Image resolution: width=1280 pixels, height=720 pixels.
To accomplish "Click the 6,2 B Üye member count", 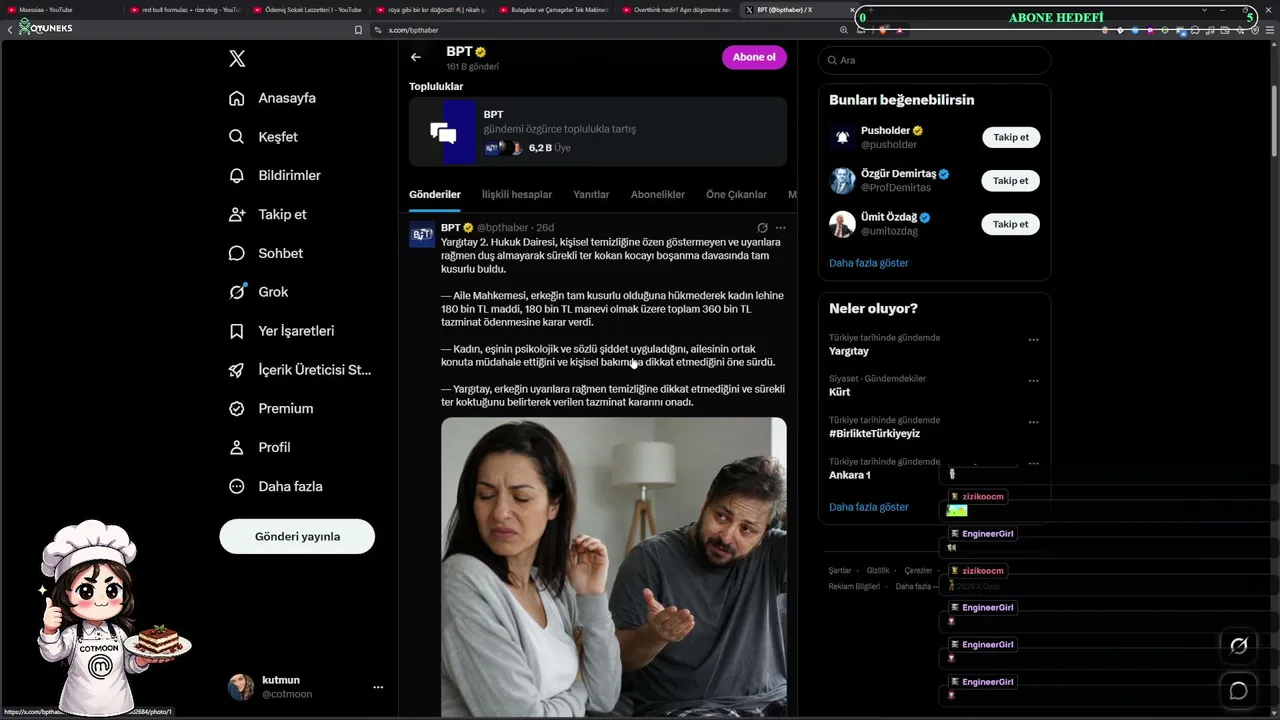I will 550,148.
